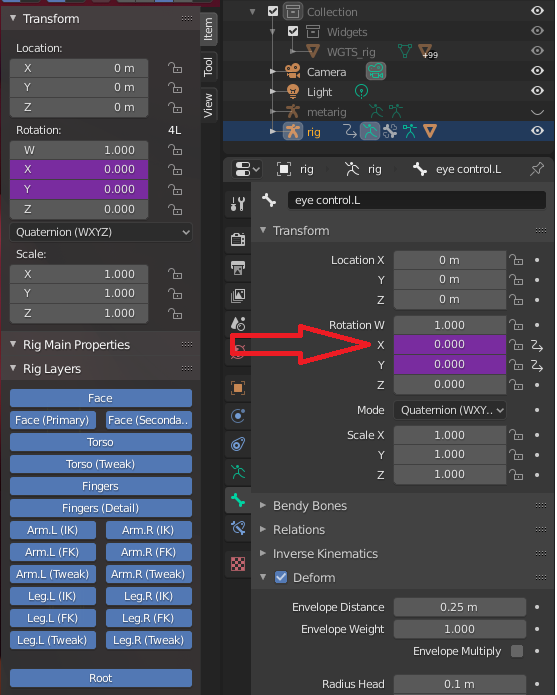The height and width of the screenshot is (695, 557).
Task: Collapse the sidebar Transform panel
Action: coord(13,18)
